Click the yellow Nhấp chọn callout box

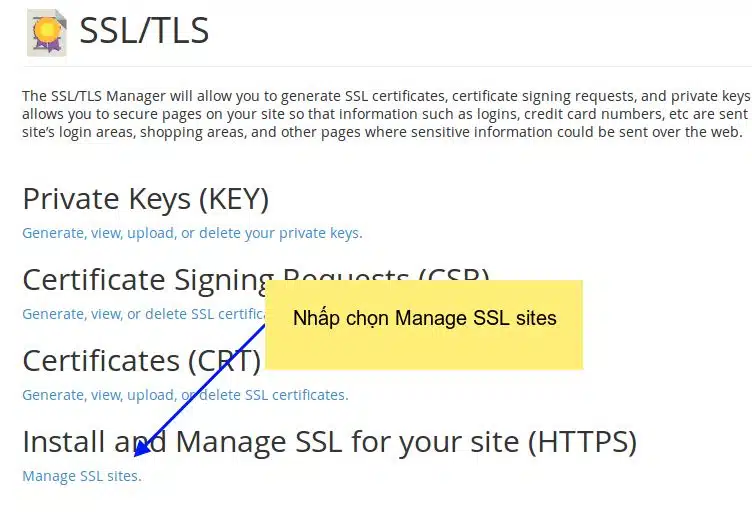pyautogui.click(x=424, y=325)
